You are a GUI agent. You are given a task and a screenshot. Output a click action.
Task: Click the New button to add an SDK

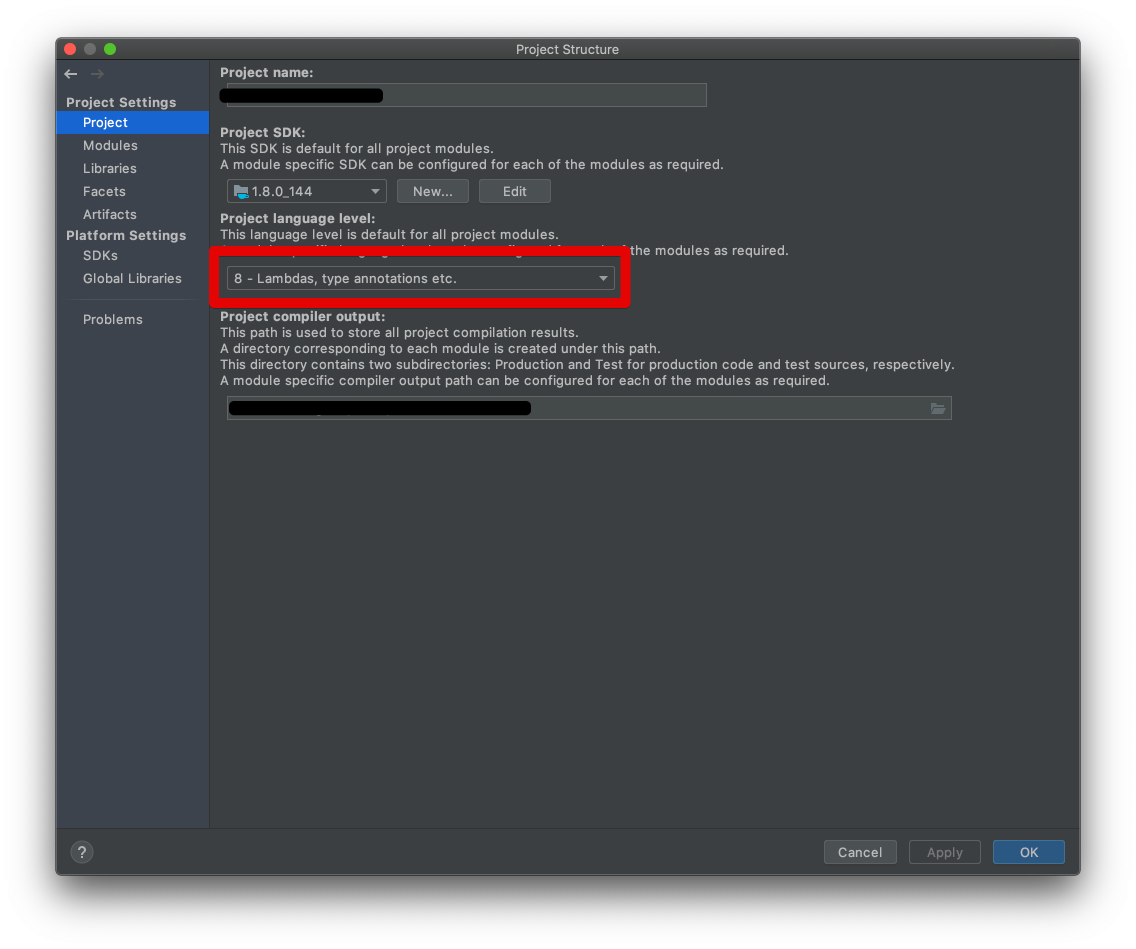[x=432, y=190]
